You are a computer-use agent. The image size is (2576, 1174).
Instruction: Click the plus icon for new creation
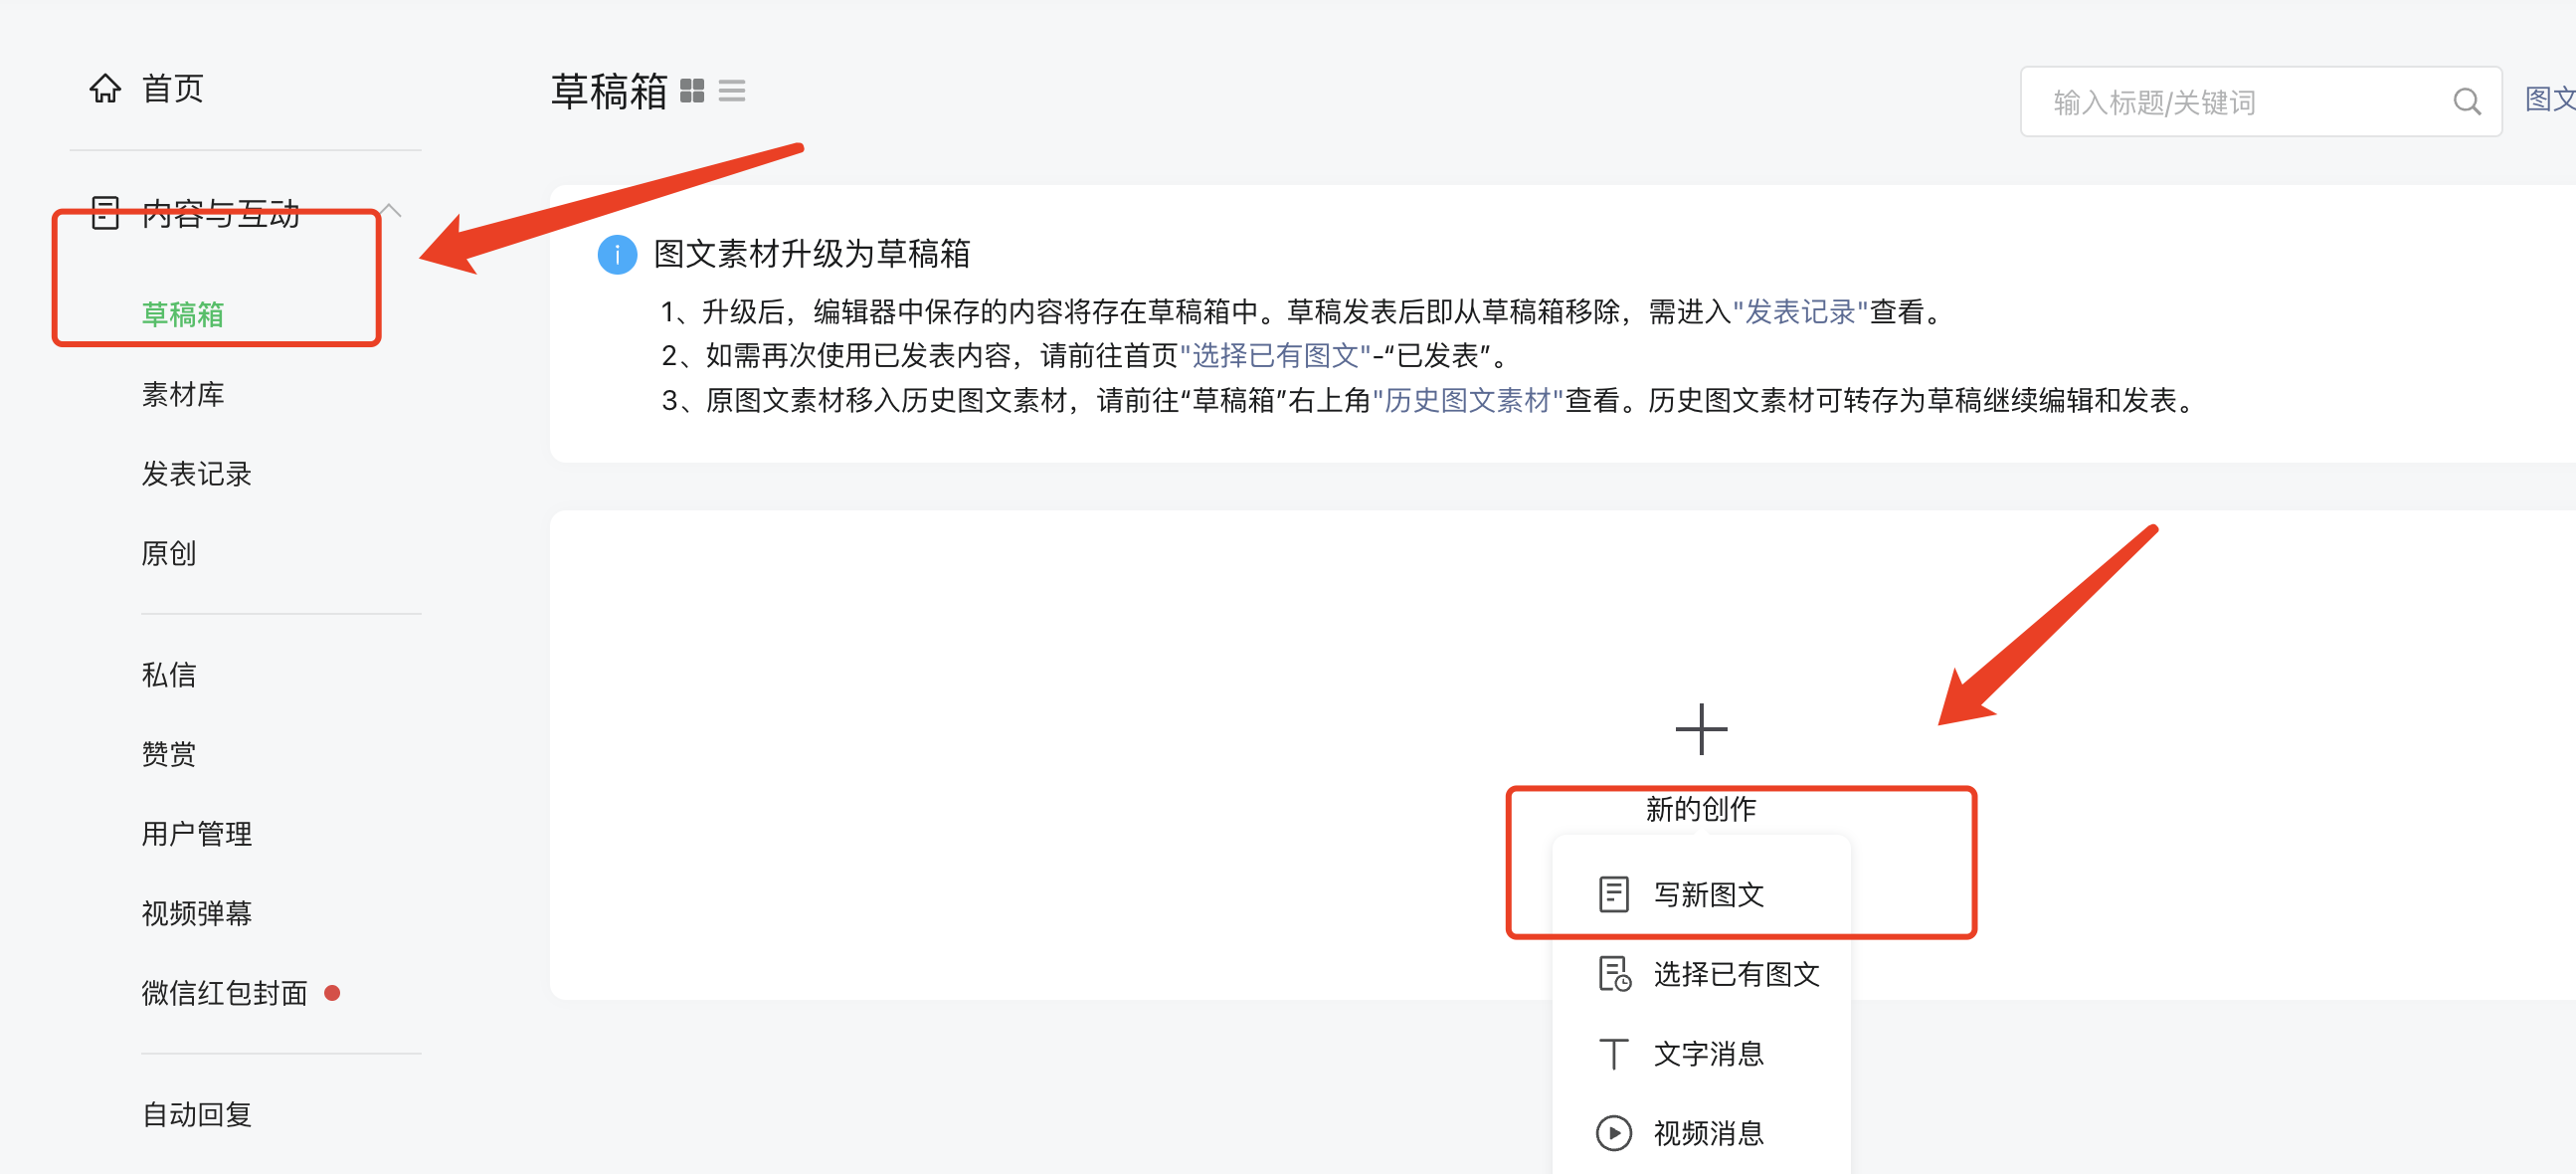tap(1701, 729)
